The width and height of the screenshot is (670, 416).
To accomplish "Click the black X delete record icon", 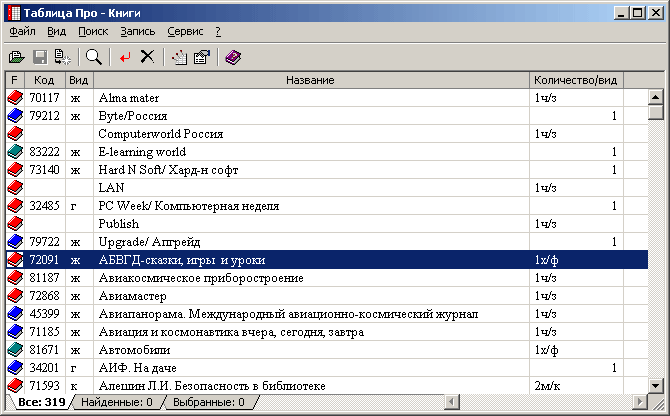I will coord(147,56).
